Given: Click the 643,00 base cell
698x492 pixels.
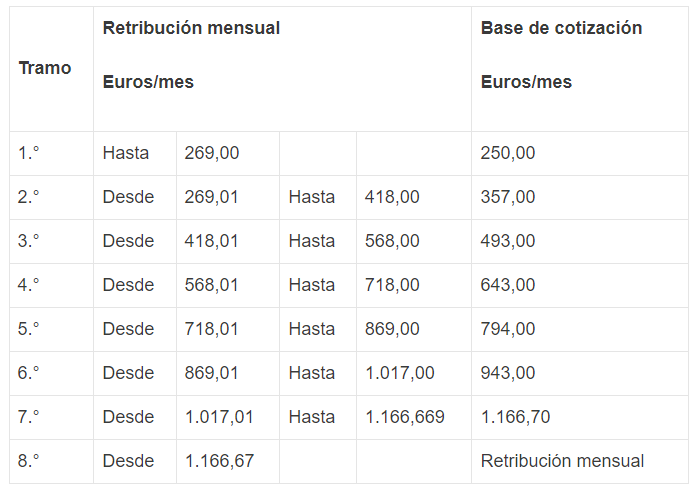Looking at the screenshot, I should tap(508, 285).
